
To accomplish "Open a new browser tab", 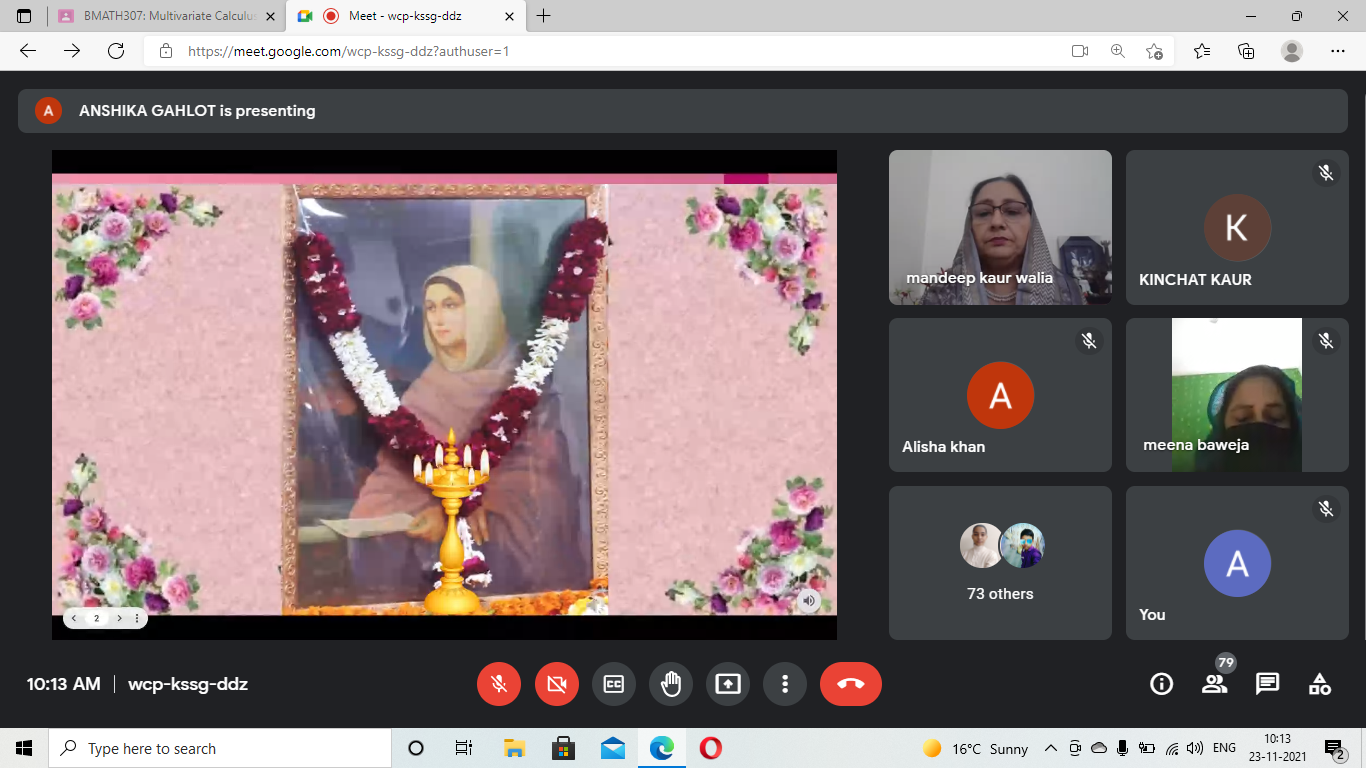I will (544, 16).
